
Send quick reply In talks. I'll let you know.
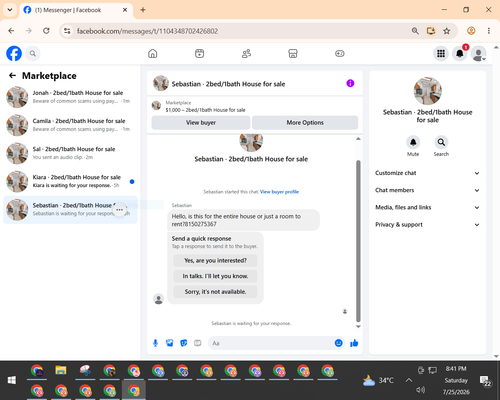pyautogui.click(x=215, y=276)
